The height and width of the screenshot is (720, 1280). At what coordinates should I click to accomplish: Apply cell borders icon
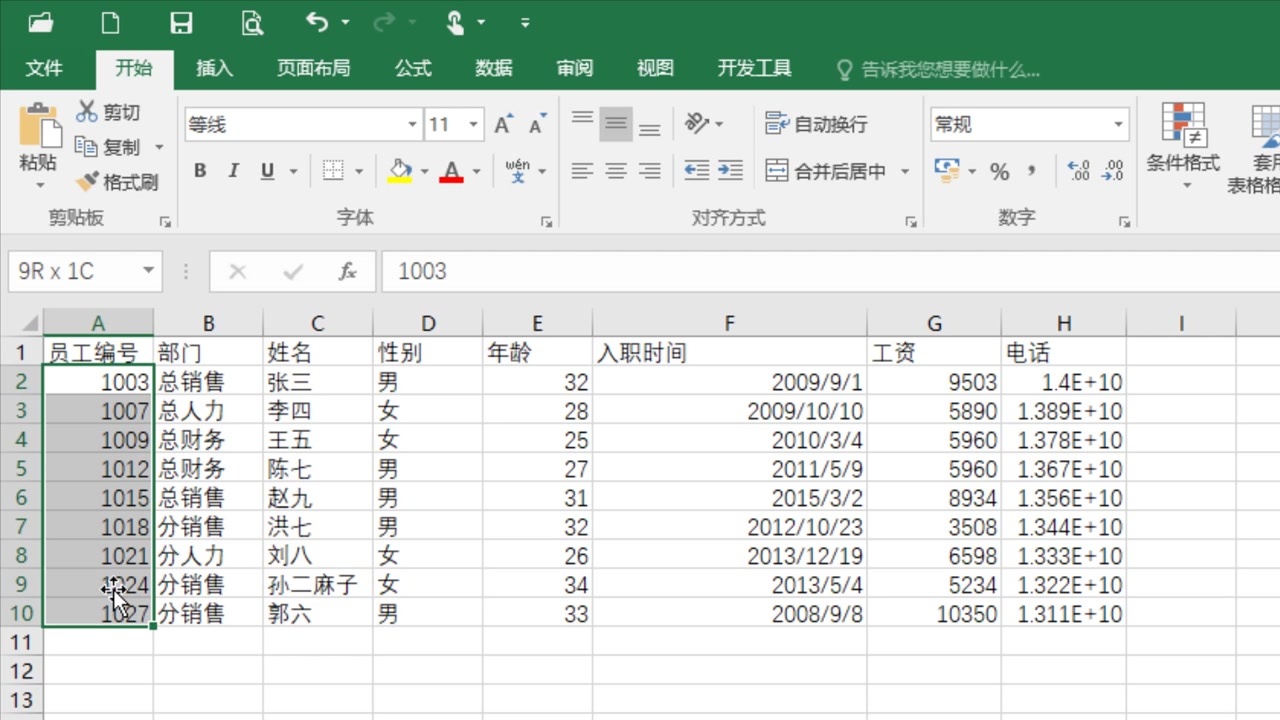(x=334, y=171)
